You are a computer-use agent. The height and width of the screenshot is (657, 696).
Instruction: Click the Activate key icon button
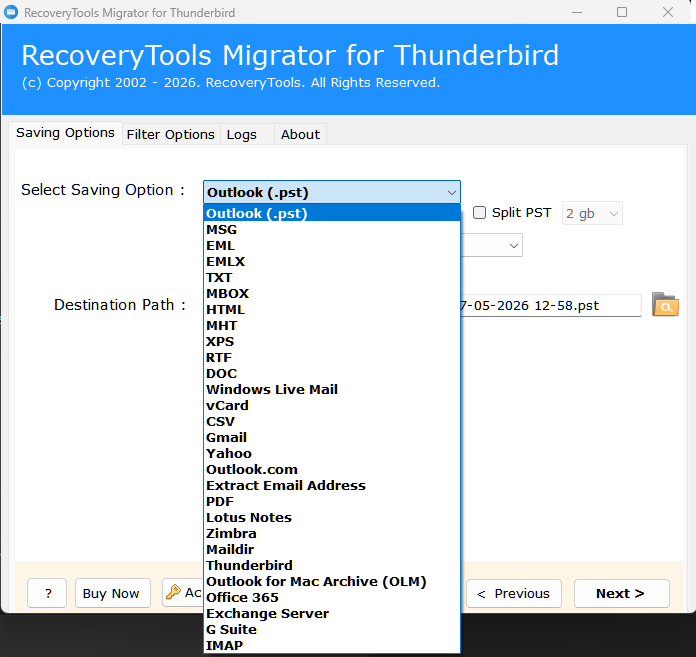coord(183,593)
